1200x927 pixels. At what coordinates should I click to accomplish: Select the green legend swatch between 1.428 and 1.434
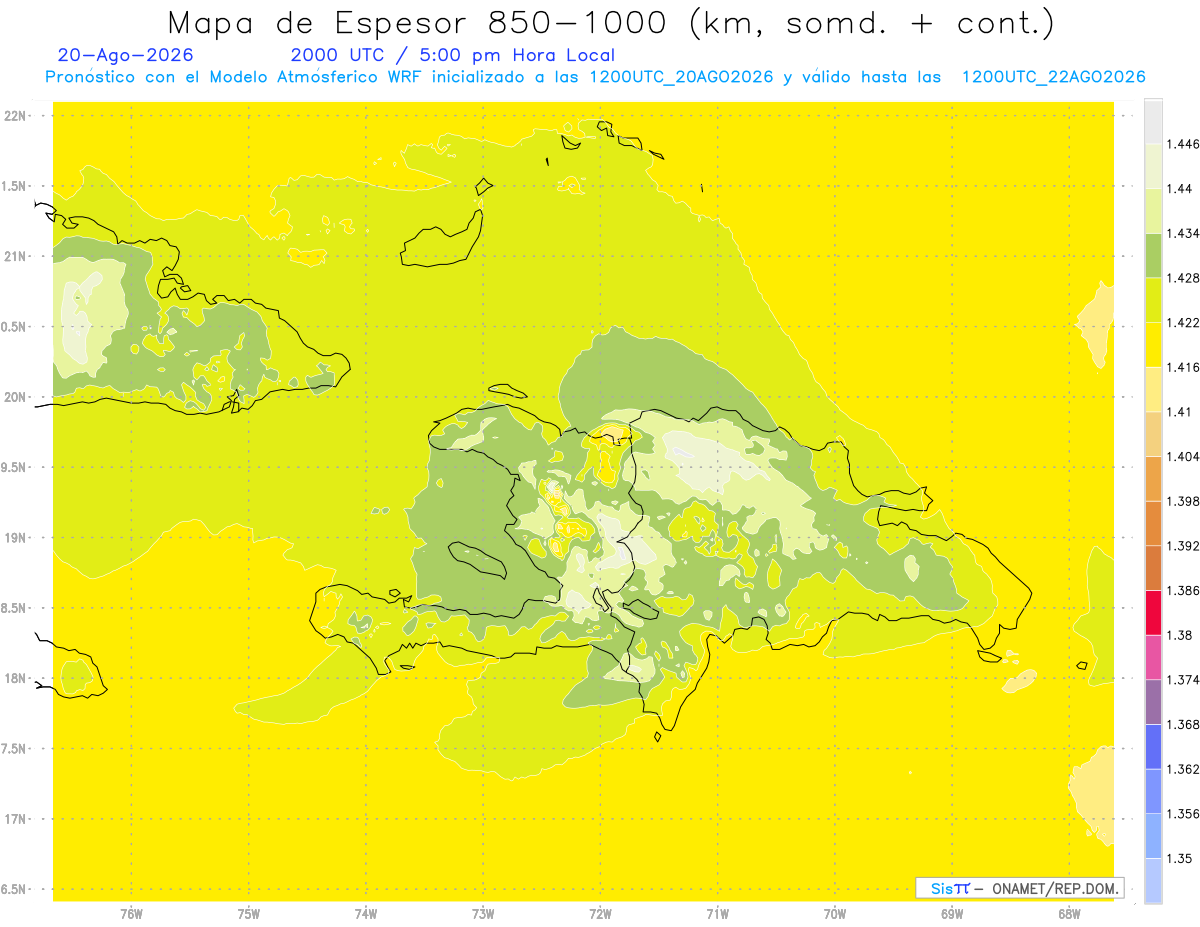(x=1153, y=255)
